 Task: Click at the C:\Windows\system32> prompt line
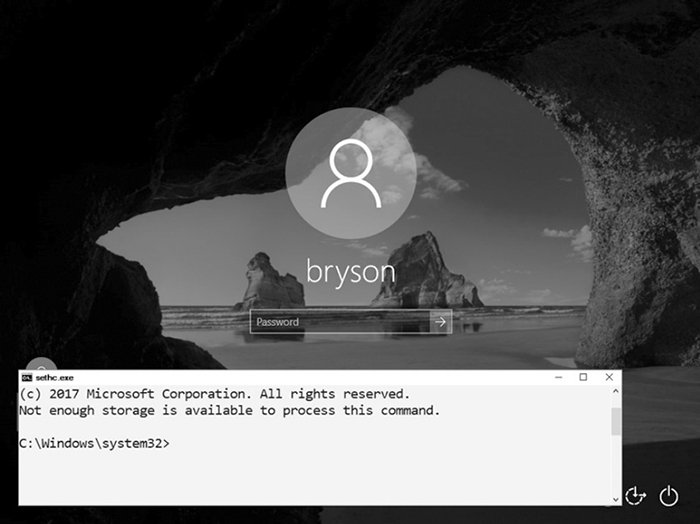point(94,443)
